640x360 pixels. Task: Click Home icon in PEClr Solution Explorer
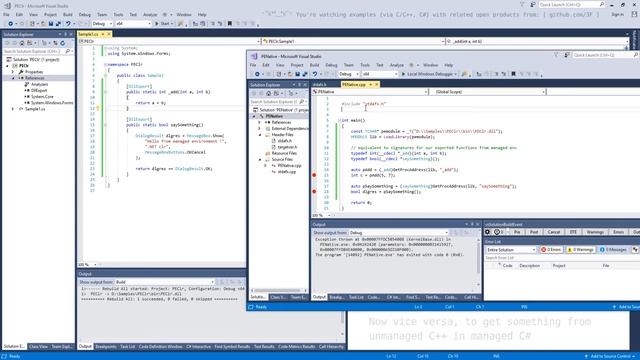pyautogui.click(x=22, y=43)
